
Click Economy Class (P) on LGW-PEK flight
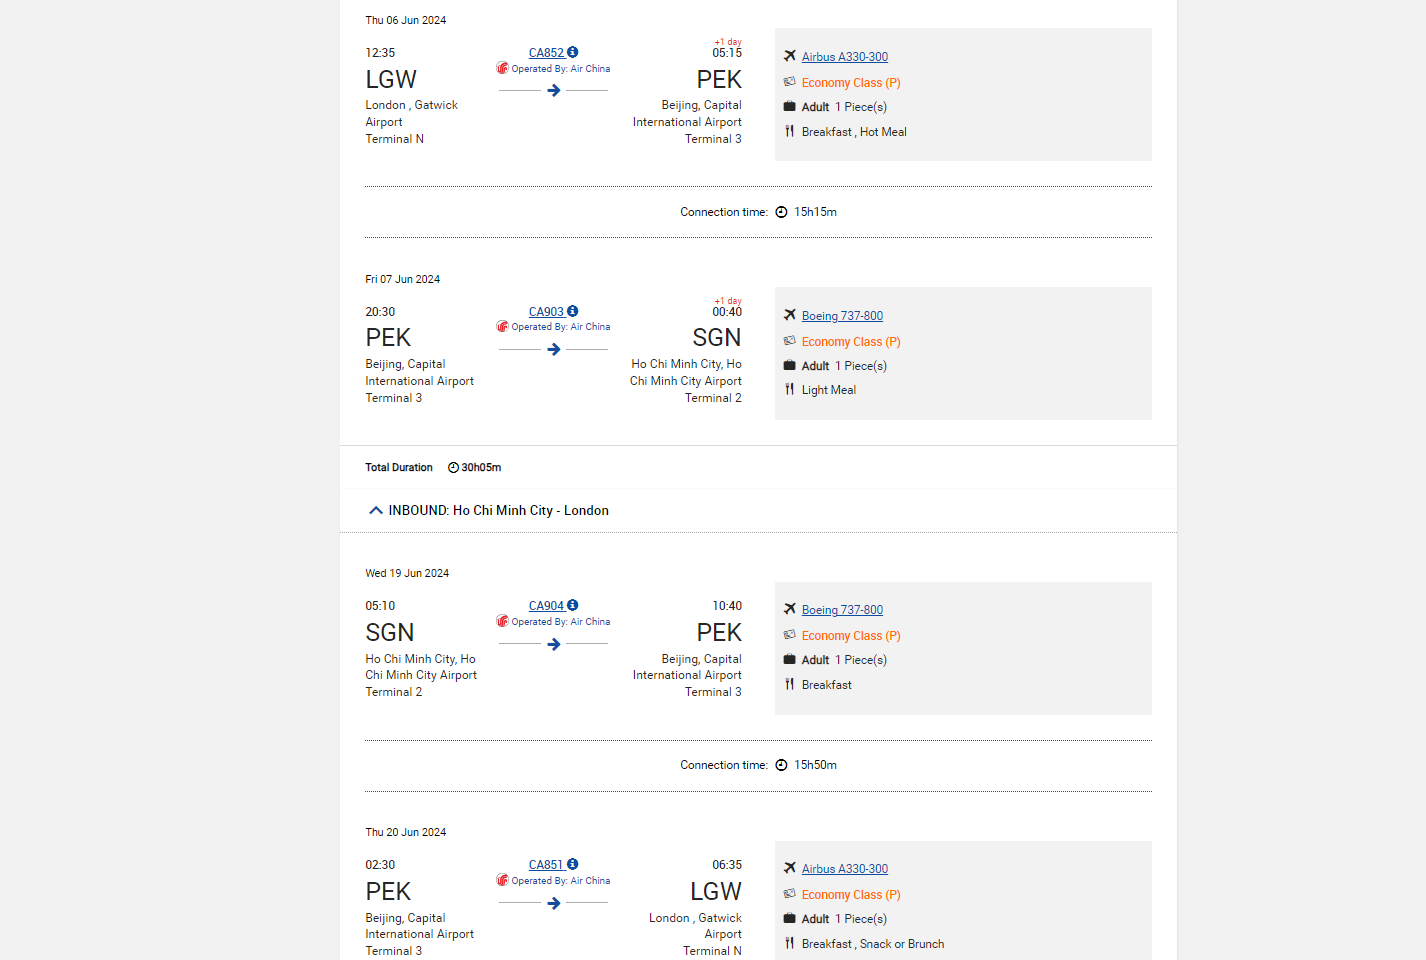(x=850, y=83)
